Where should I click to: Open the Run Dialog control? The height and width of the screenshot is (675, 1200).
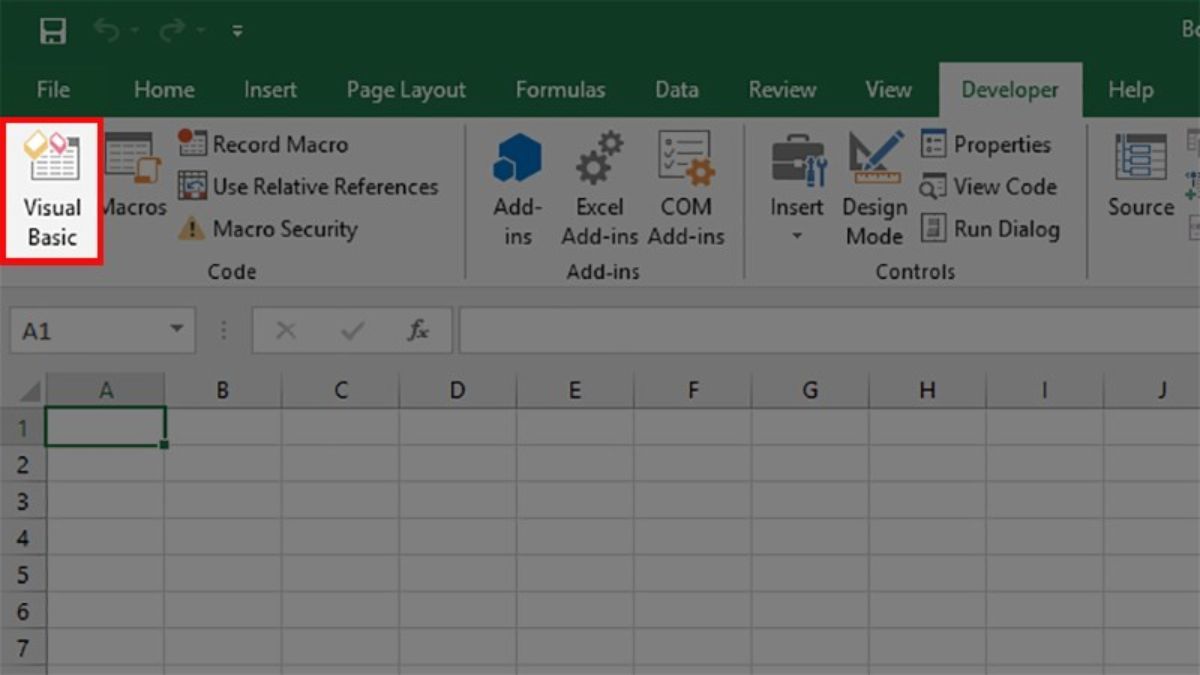(x=992, y=229)
